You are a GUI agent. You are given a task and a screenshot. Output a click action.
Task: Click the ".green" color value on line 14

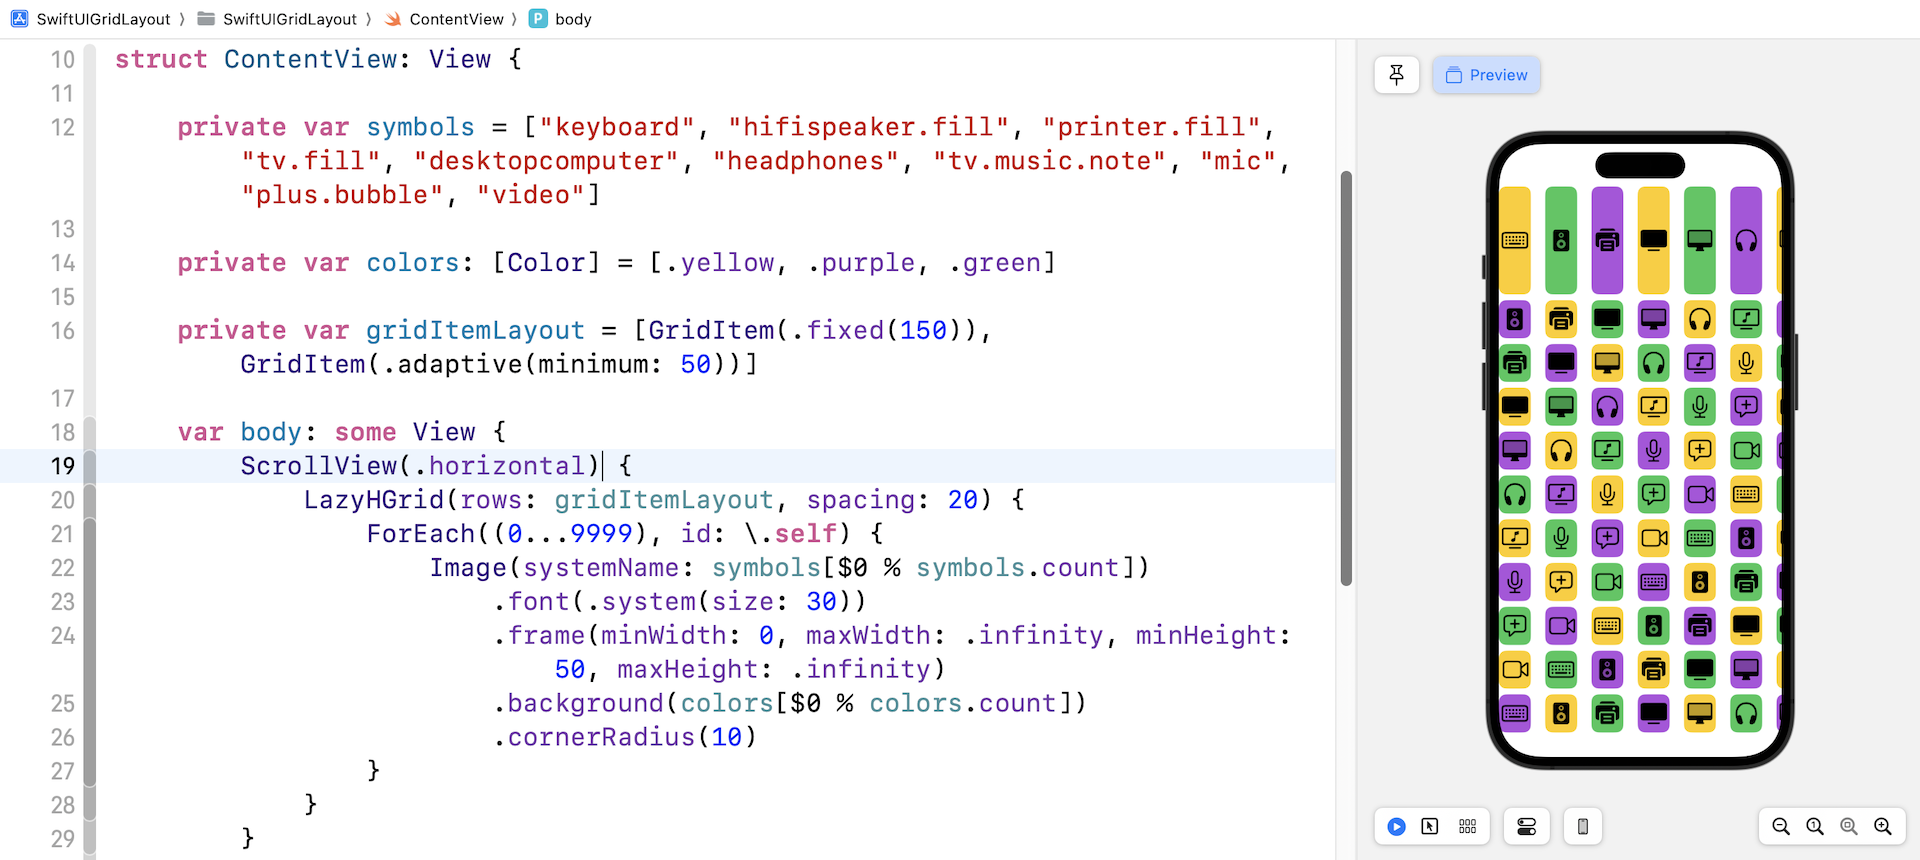pos(995,263)
